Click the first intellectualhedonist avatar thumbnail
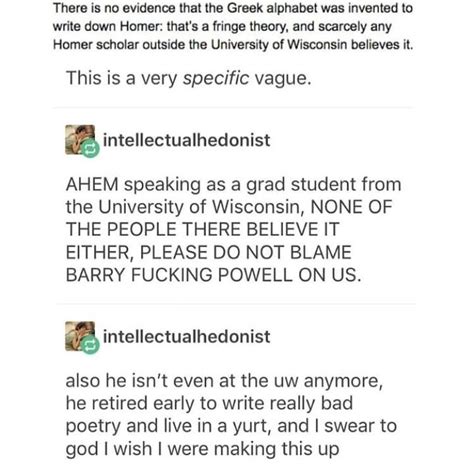The width and height of the screenshot is (474, 468). point(80,140)
